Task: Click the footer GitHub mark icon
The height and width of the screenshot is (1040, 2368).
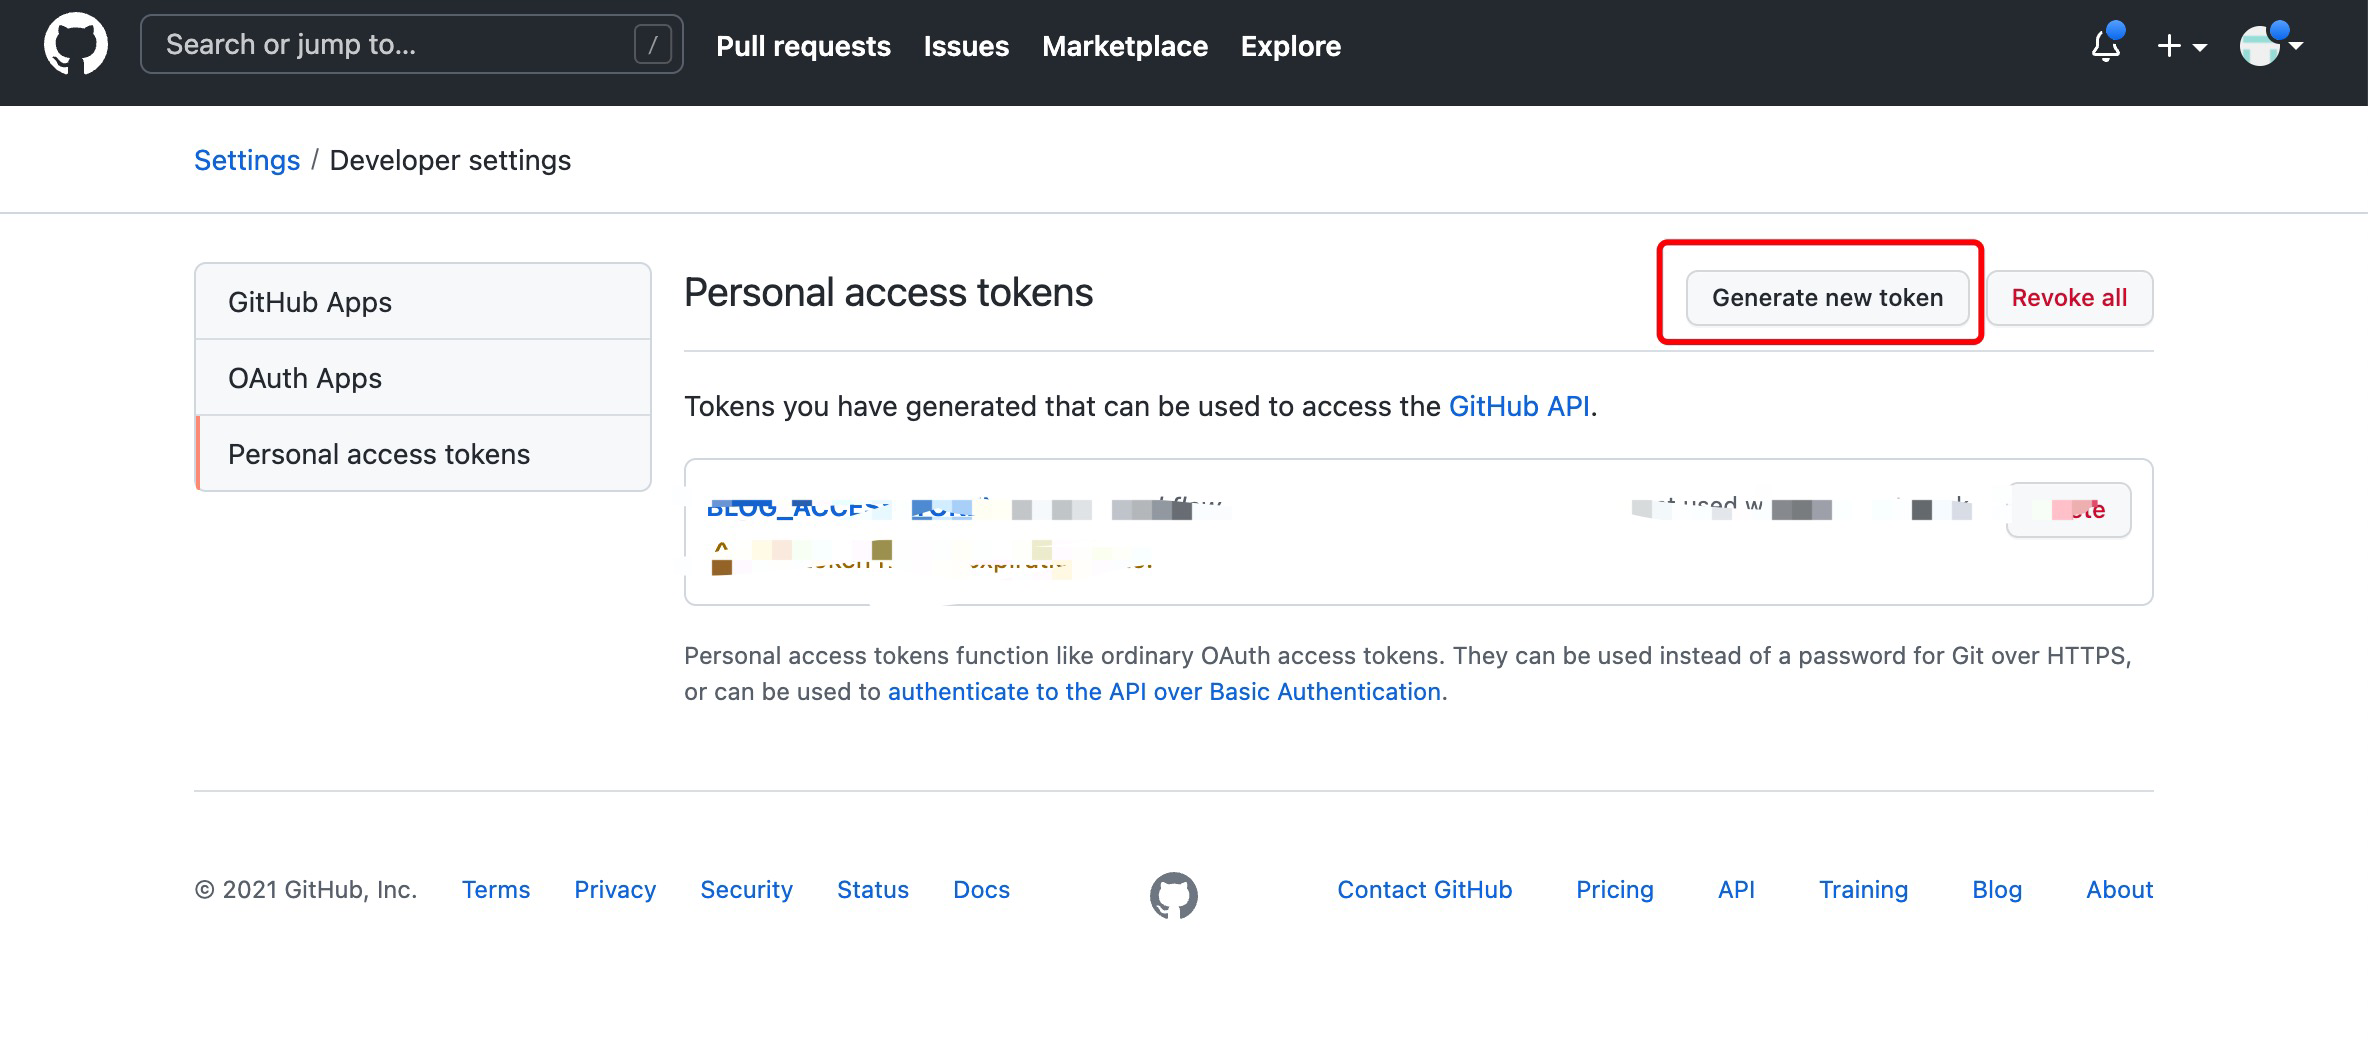Action: pyautogui.click(x=1174, y=894)
